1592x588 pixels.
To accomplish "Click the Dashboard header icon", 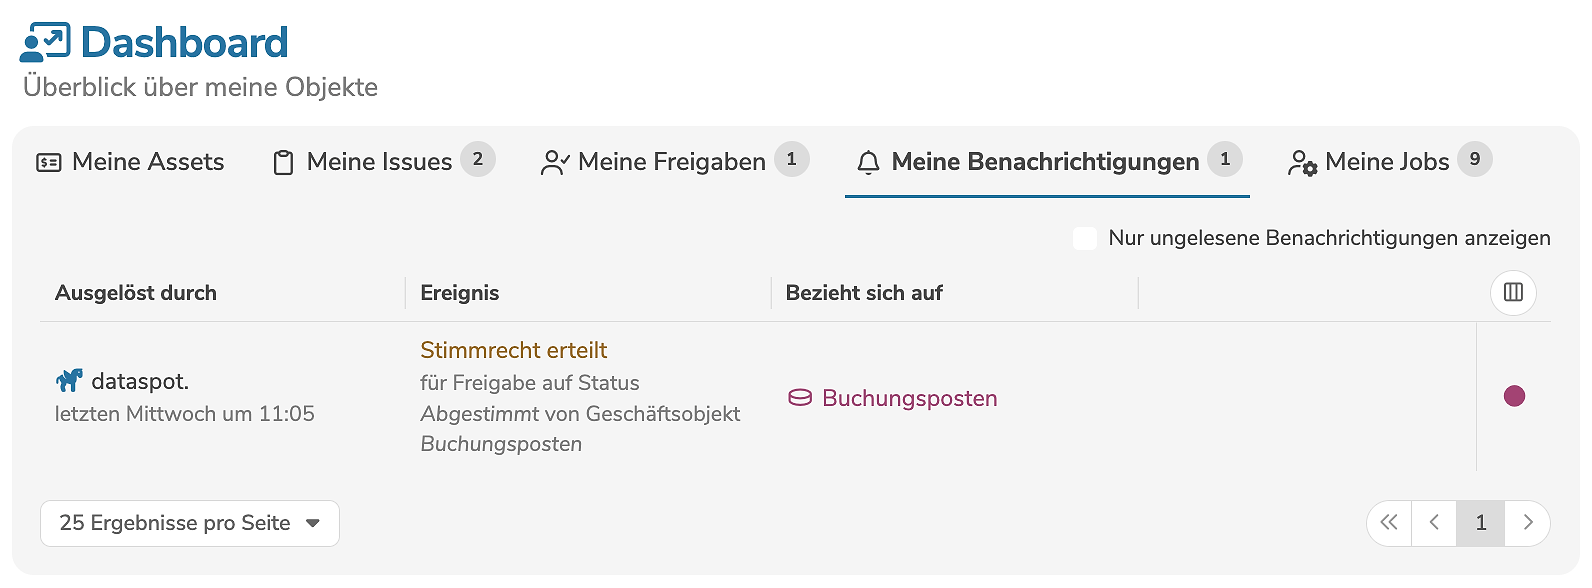I will point(45,40).
